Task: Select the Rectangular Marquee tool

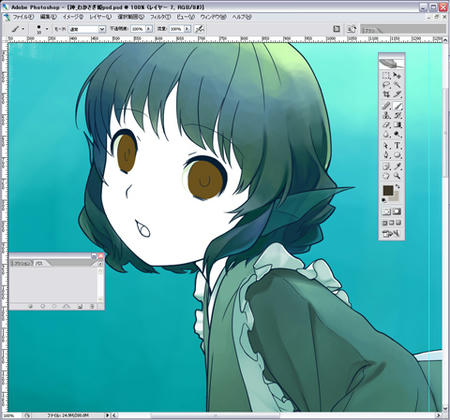Action: [387, 75]
